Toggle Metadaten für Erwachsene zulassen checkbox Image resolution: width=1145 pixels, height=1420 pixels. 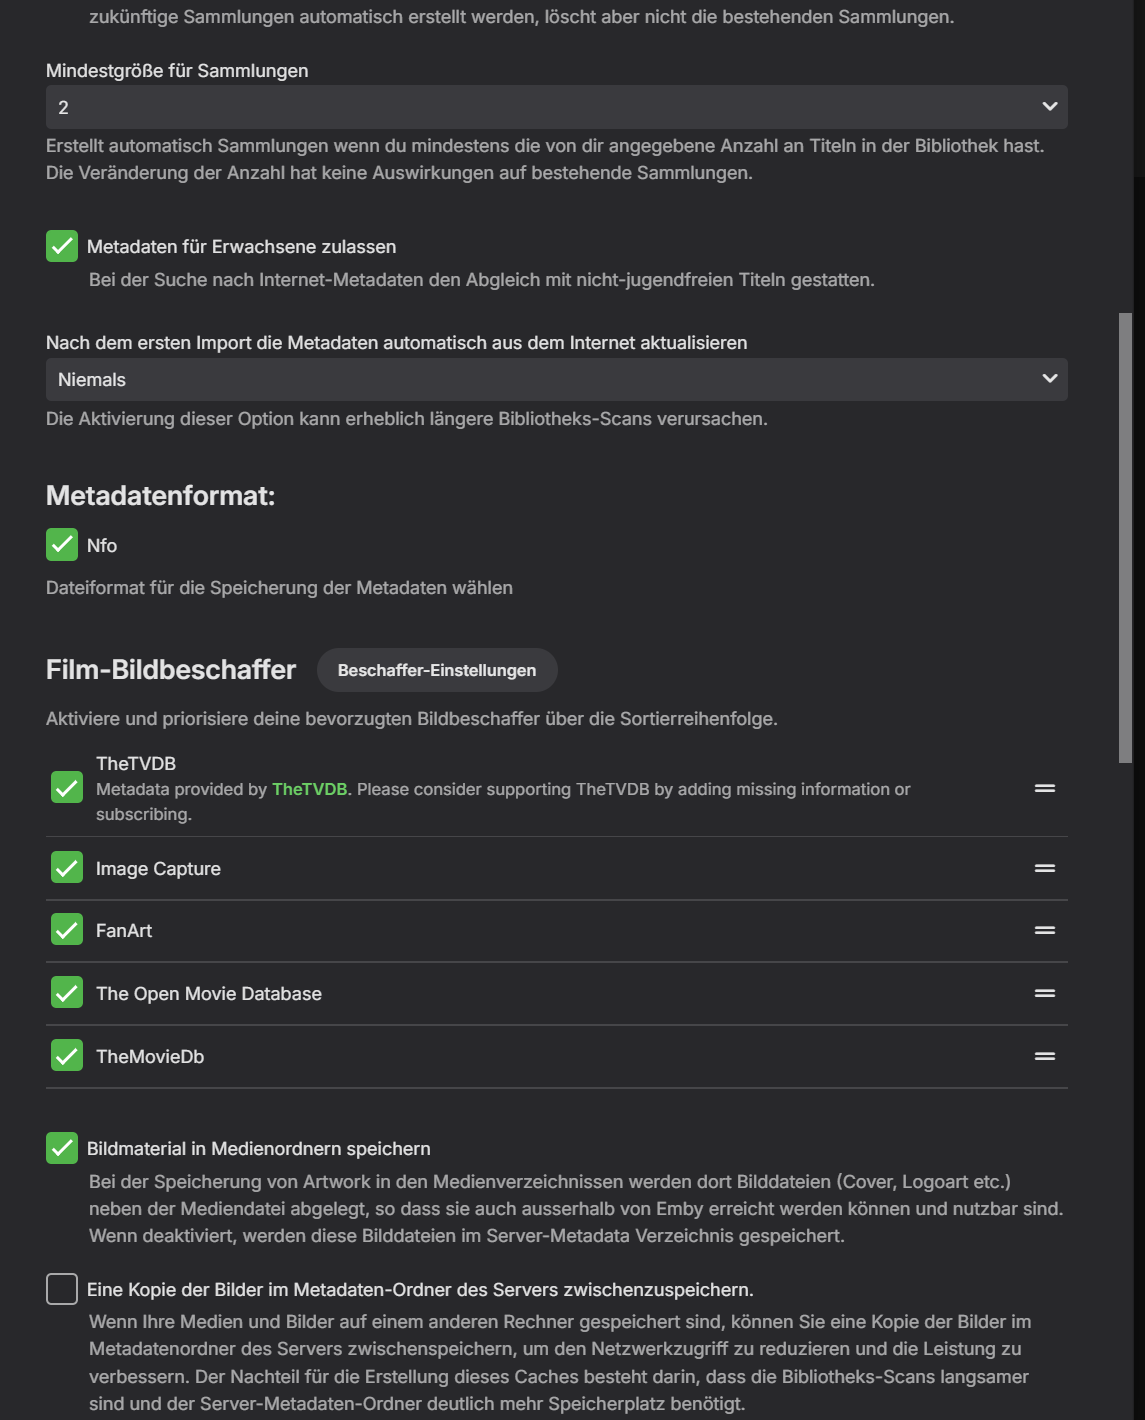[x=62, y=246]
